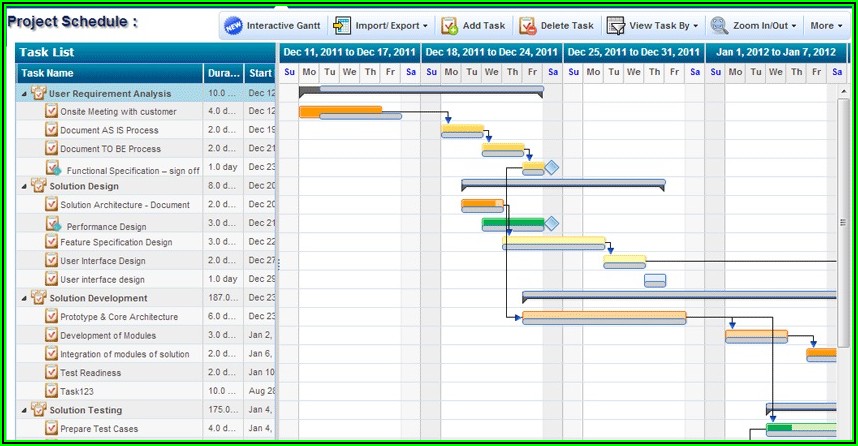Click the Solution Testing group icon
This screenshot has height=446, width=858.
click(38, 409)
